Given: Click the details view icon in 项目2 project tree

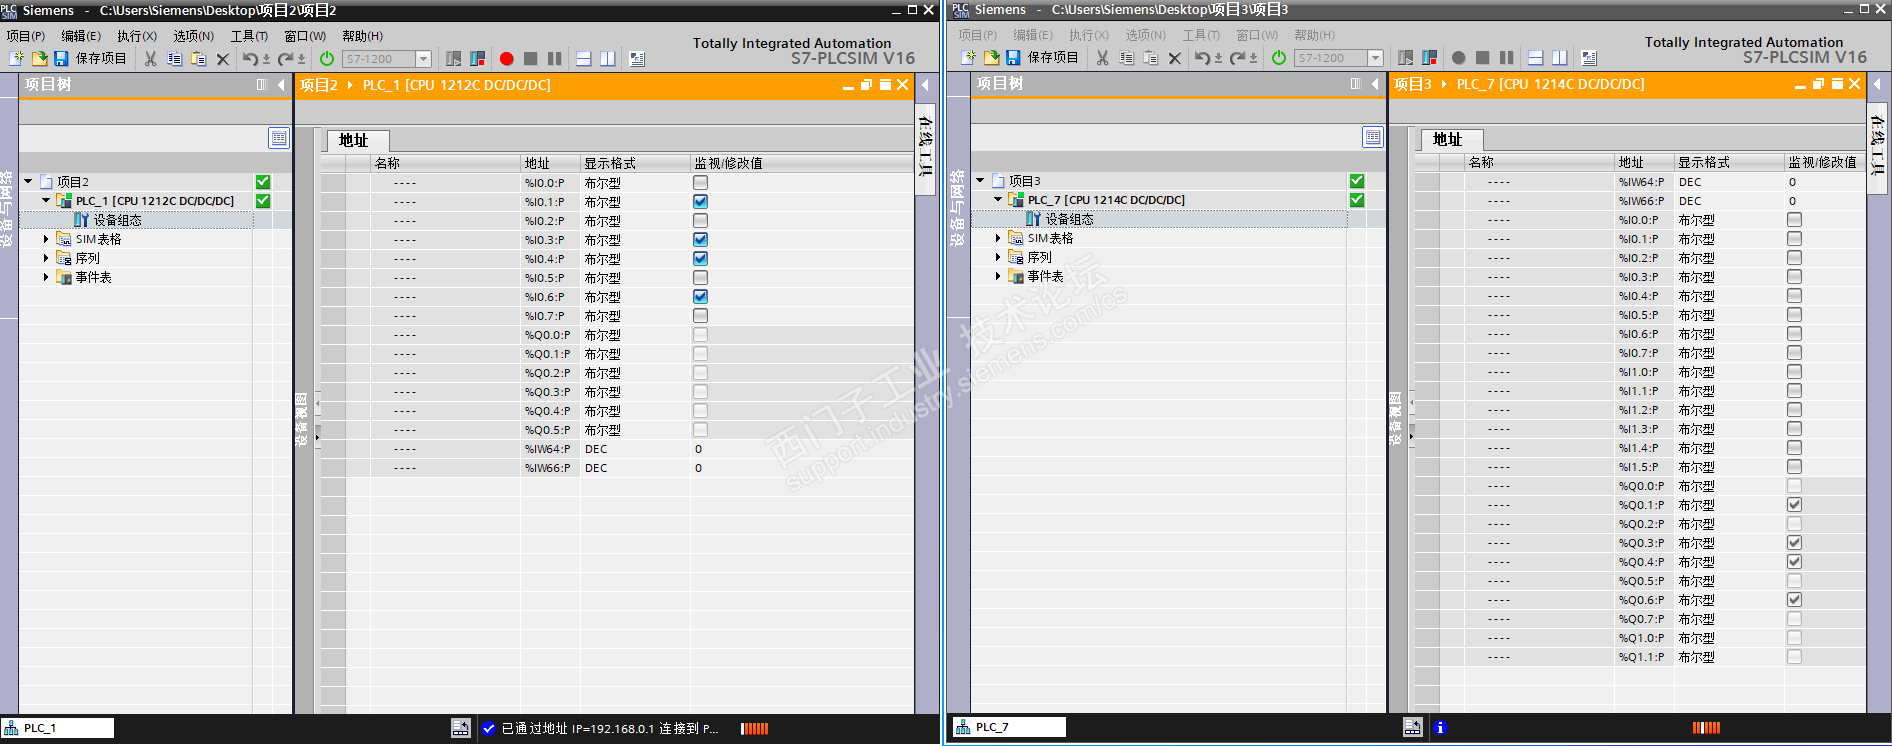Looking at the screenshot, I should [x=279, y=138].
